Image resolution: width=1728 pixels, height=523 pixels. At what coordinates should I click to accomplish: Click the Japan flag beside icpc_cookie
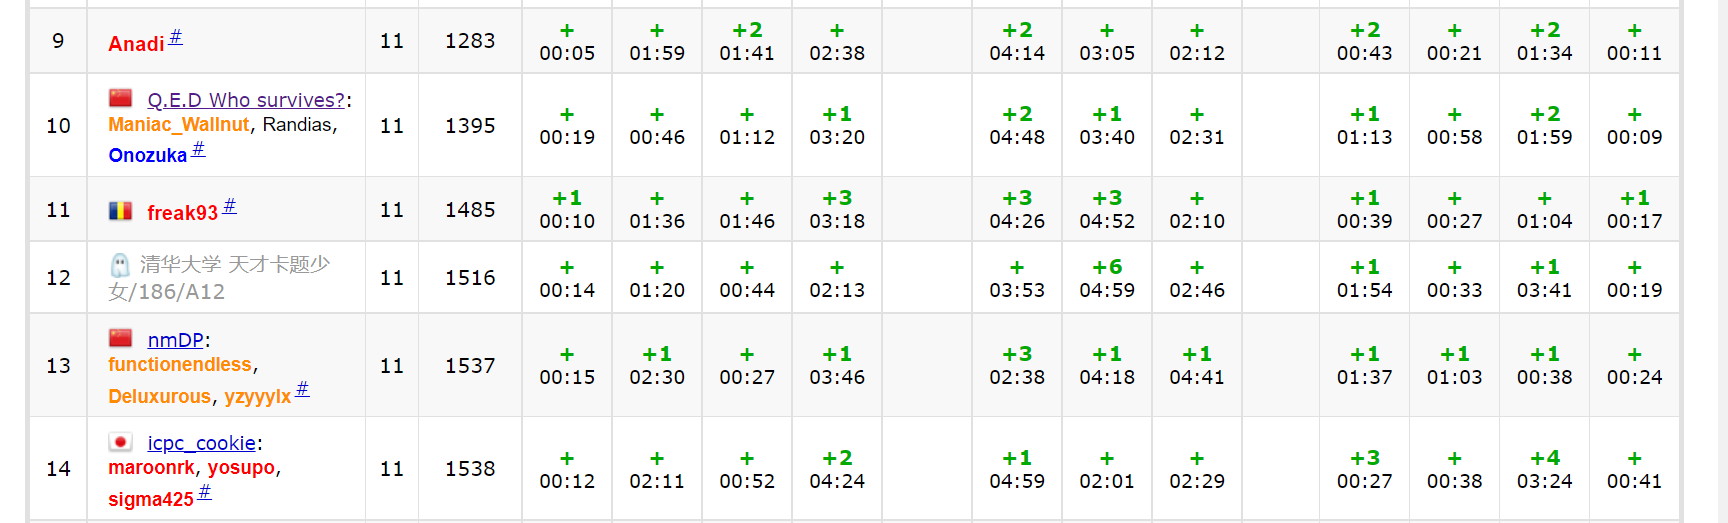[x=121, y=442]
